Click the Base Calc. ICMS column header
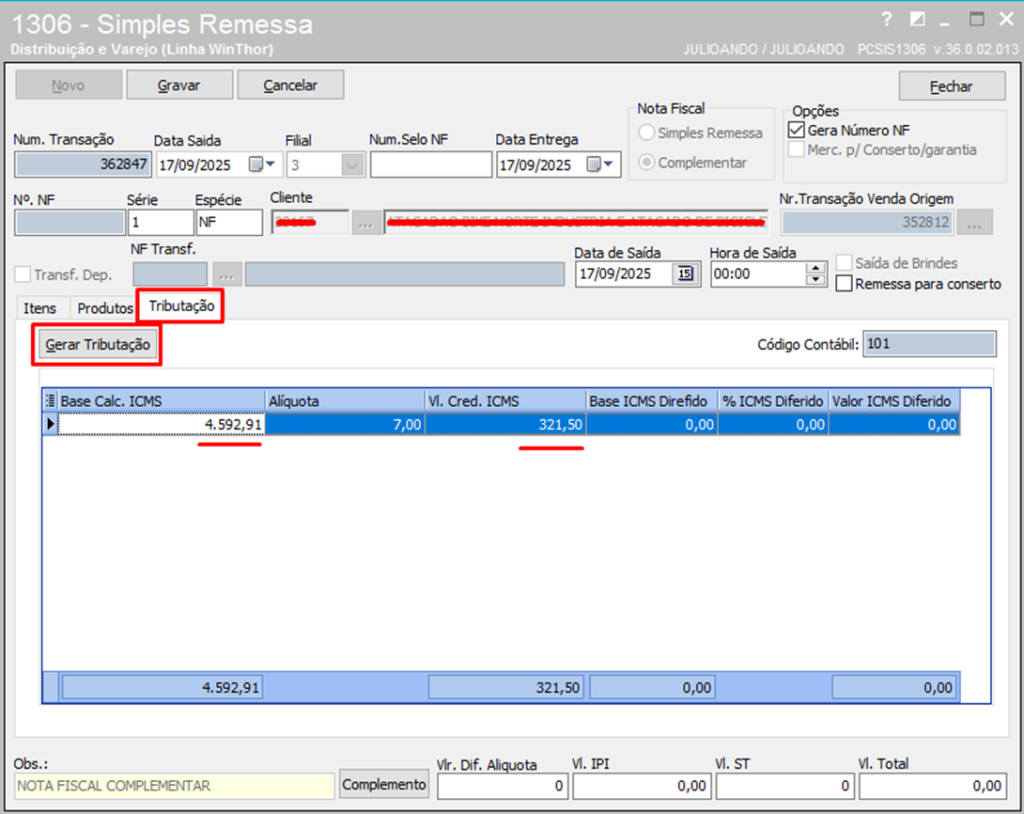1024x814 pixels. tap(161, 401)
